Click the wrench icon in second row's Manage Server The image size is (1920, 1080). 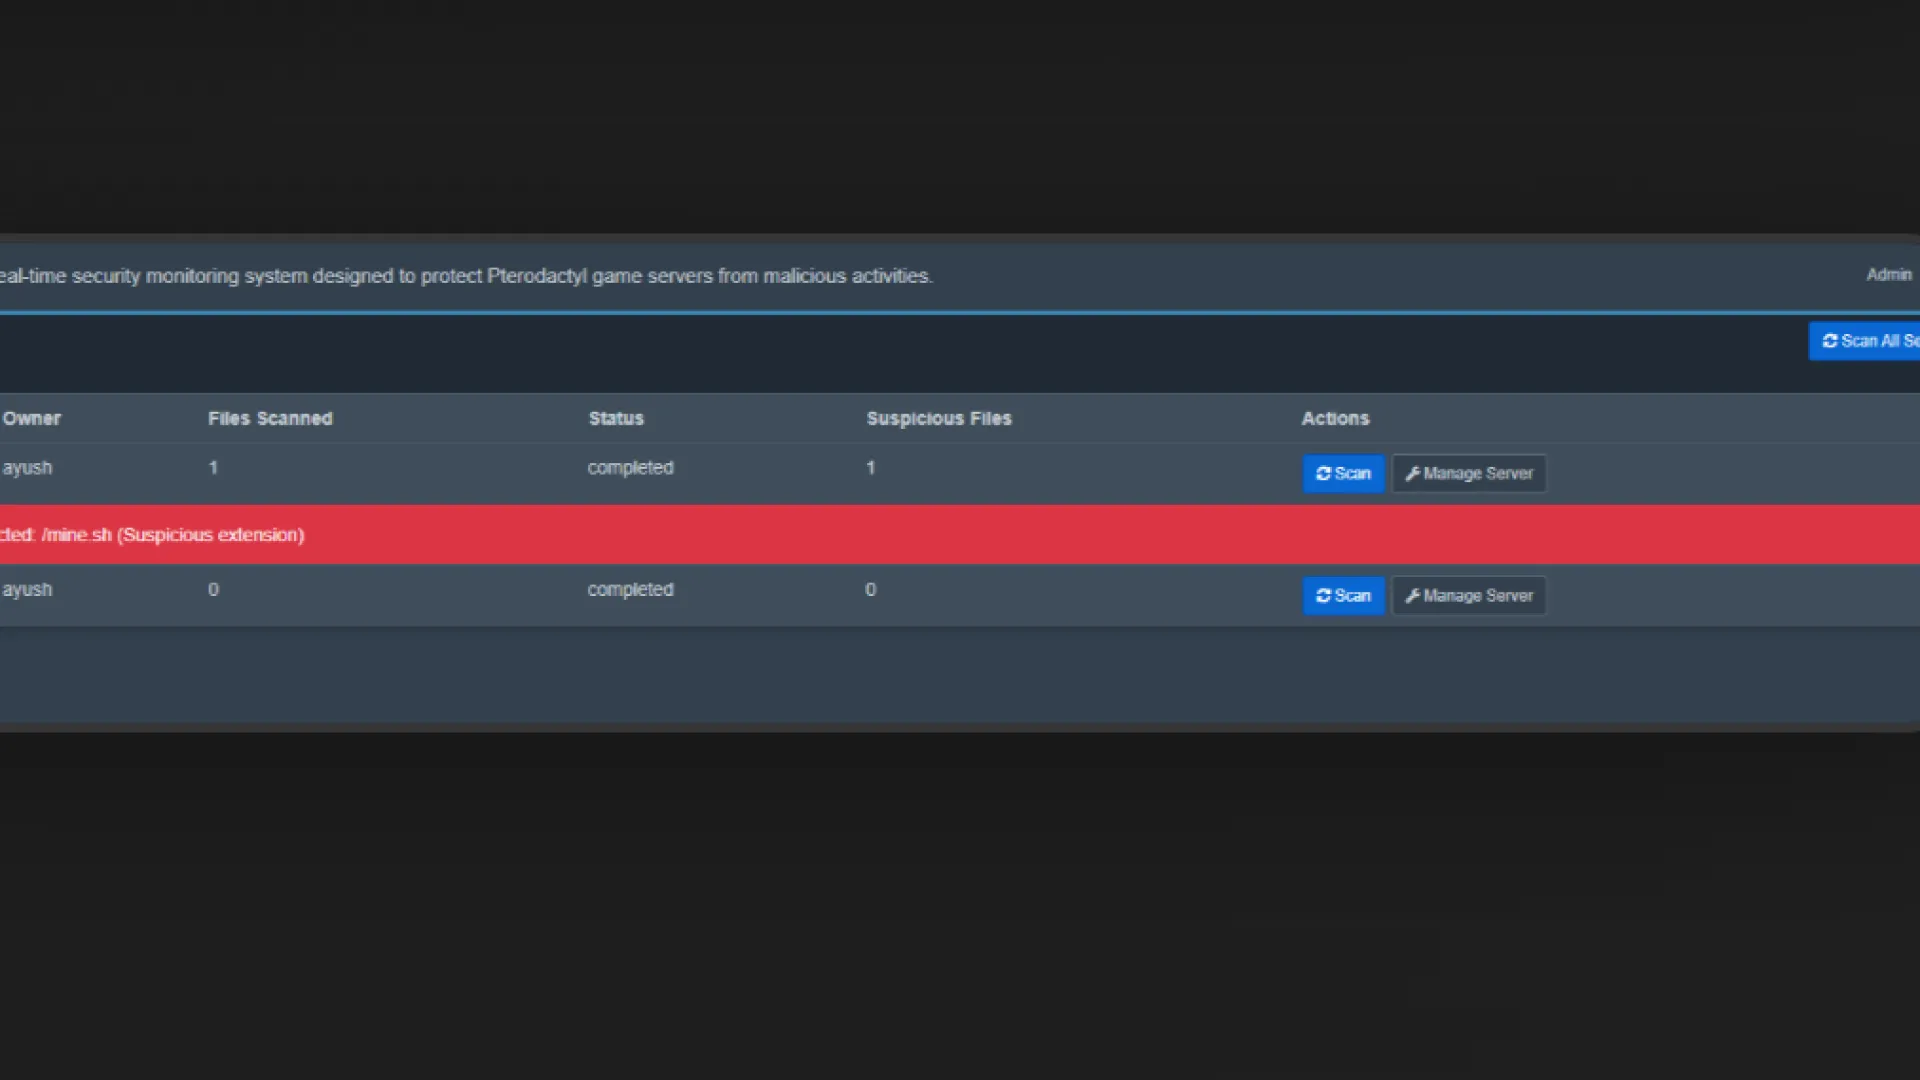[x=1412, y=596]
